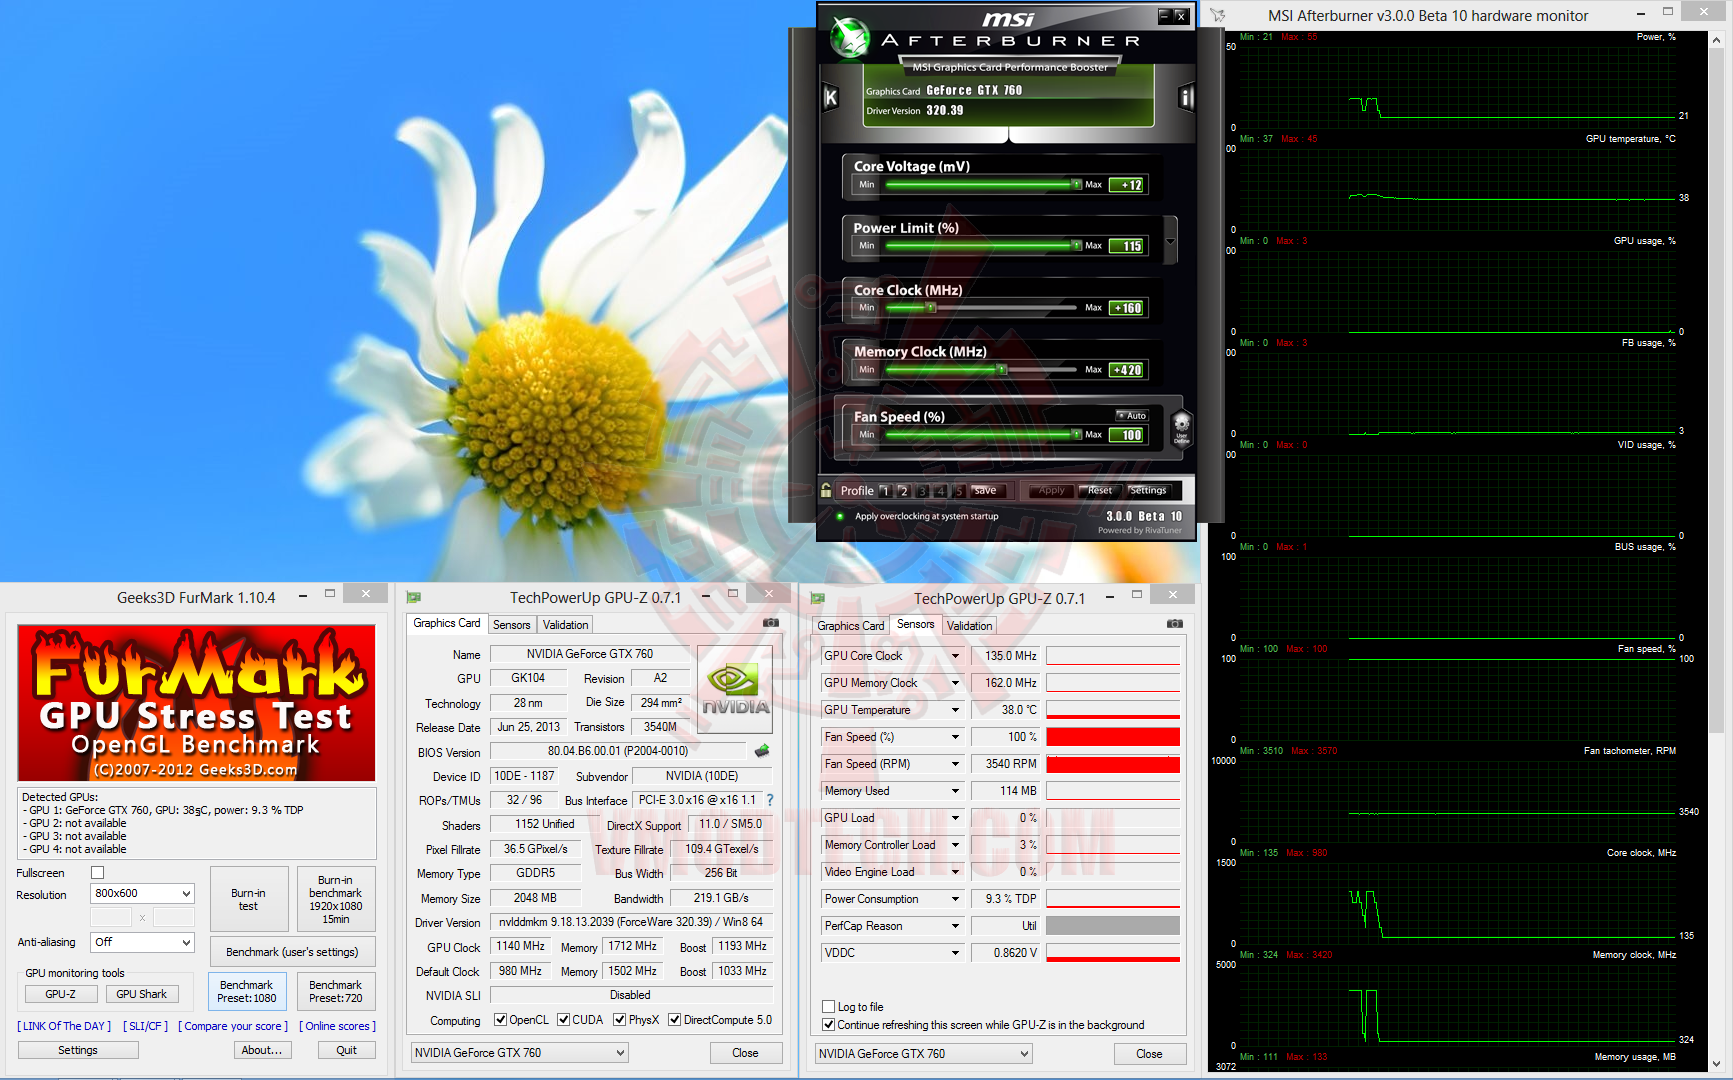The height and width of the screenshot is (1080, 1733).
Task: Uncheck the DirectCompute 5.0 checkbox
Action: click(675, 1020)
